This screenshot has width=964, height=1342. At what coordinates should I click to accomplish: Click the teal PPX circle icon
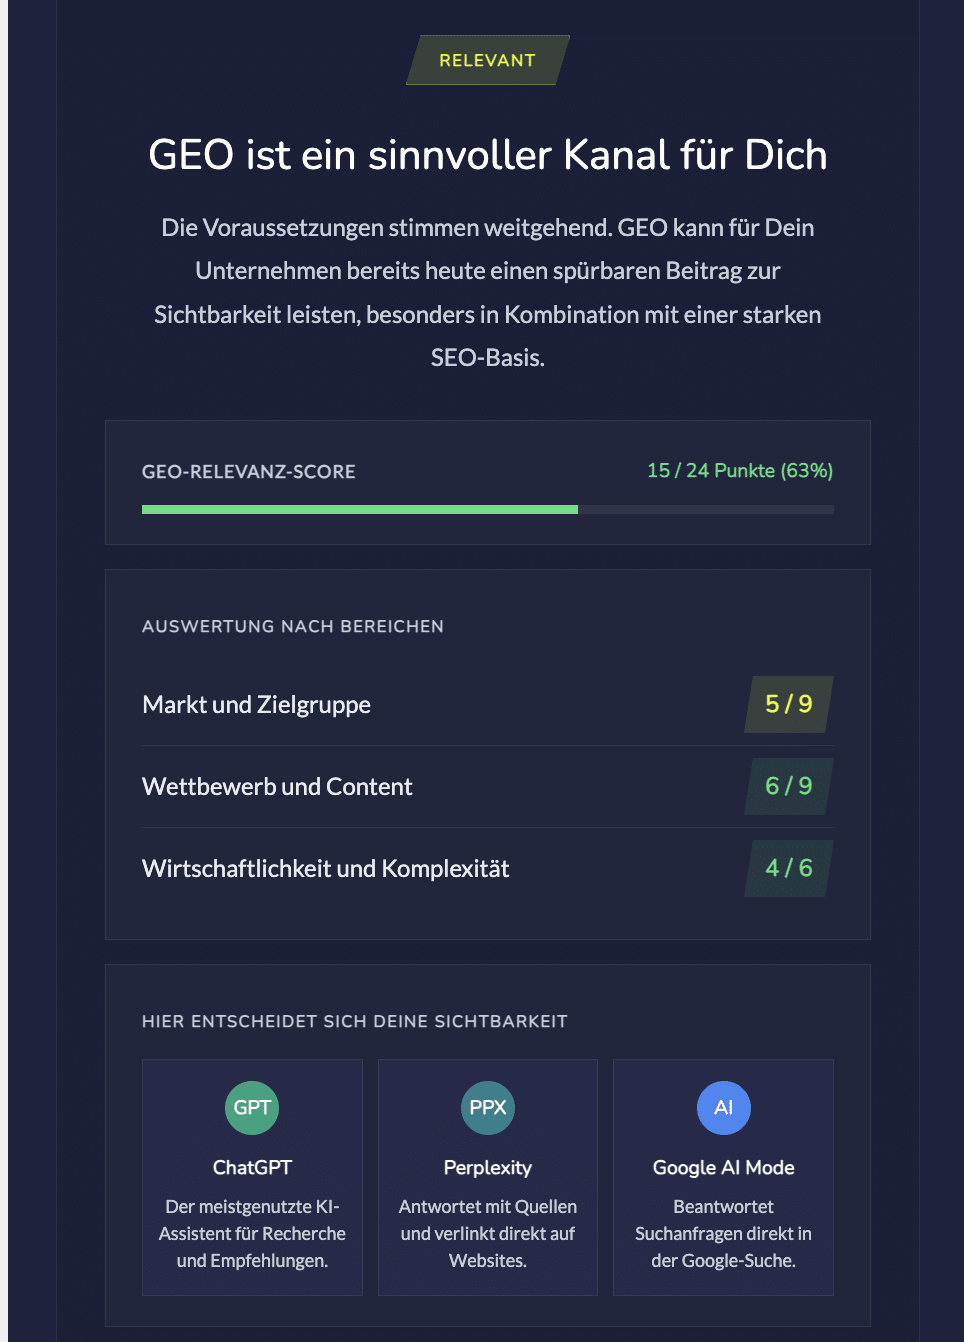[x=488, y=1108]
